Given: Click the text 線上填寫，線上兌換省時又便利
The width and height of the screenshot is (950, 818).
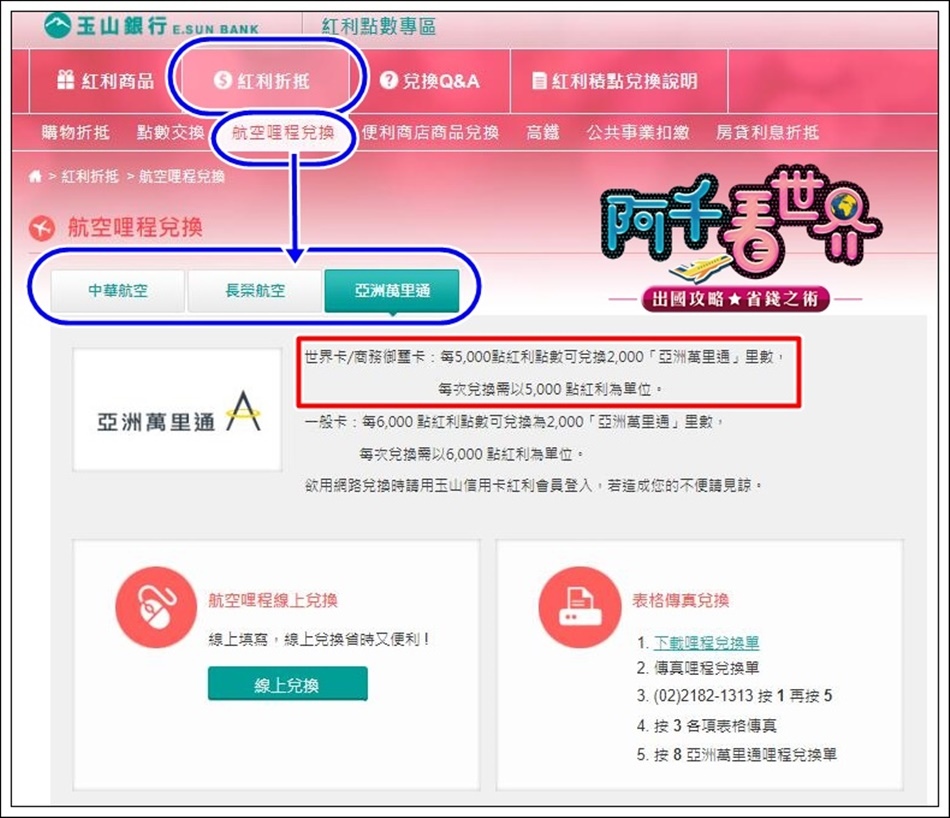Looking at the screenshot, I should 319,639.
